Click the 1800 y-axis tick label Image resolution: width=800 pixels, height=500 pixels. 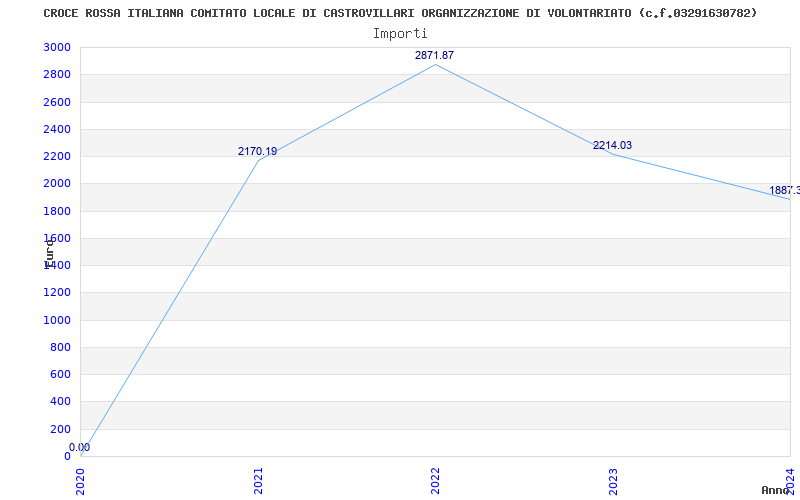pos(58,211)
